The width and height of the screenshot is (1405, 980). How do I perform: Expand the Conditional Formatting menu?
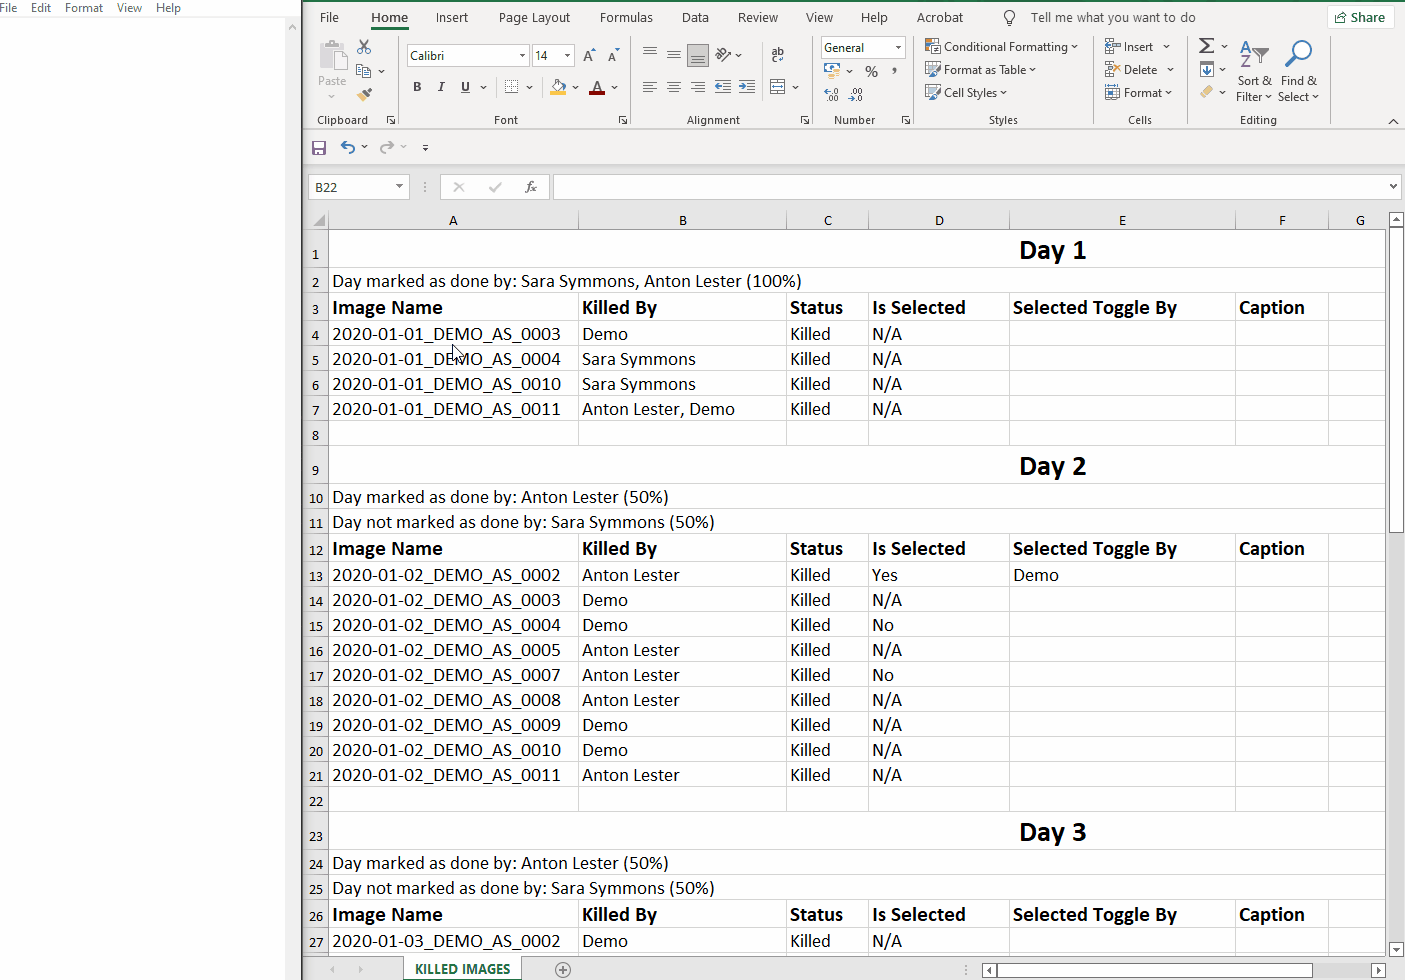coord(1001,47)
